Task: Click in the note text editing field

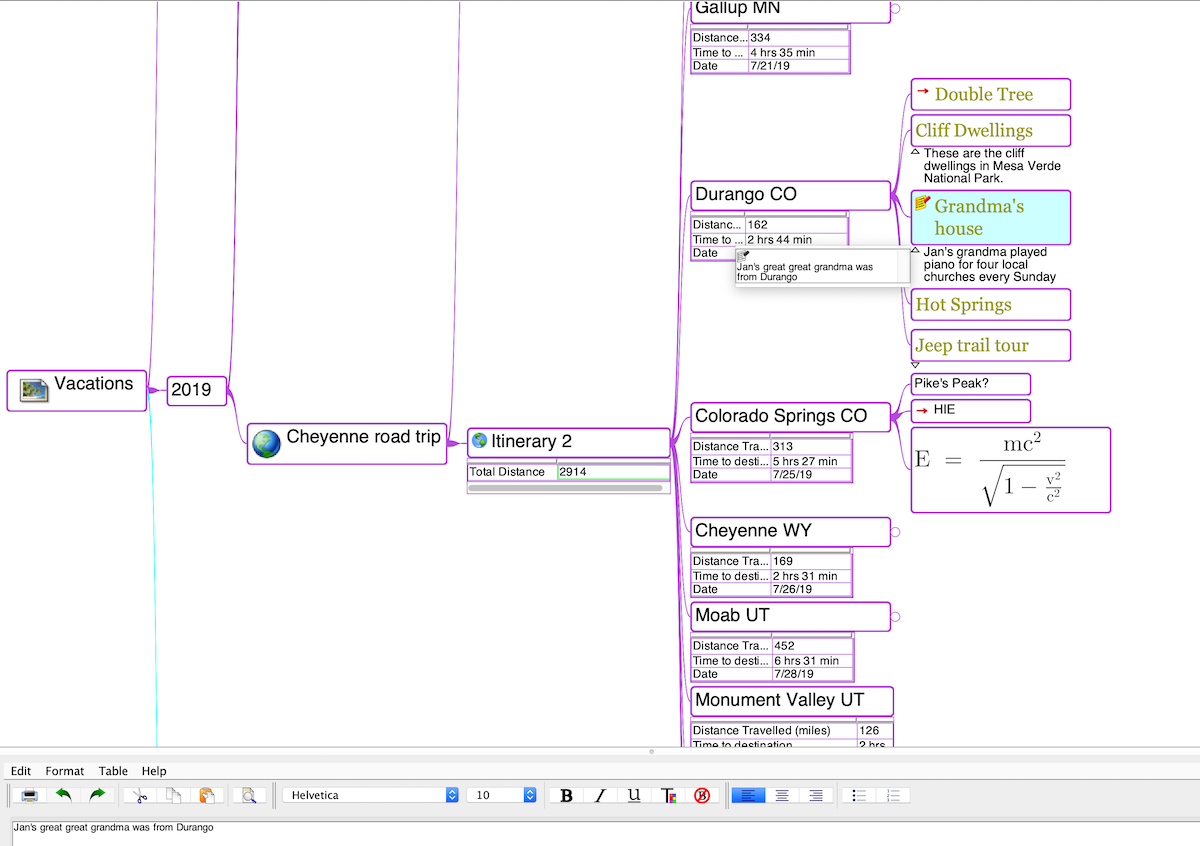Action: tap(600, 832)
